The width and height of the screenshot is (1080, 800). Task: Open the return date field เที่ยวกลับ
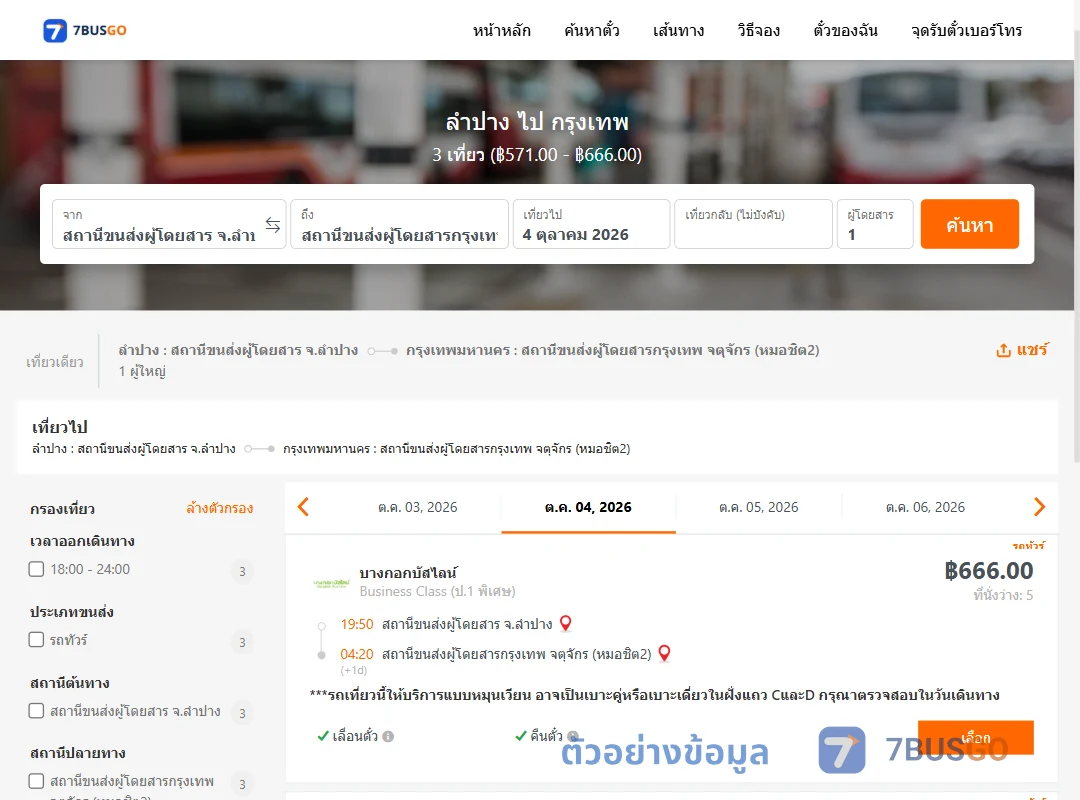(754, 224)
